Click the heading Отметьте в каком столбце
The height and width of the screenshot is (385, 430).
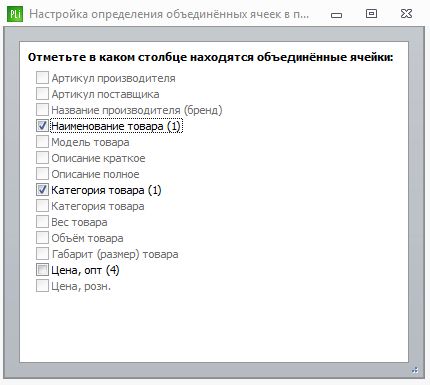pyautogui.click(x=211, y=57)
